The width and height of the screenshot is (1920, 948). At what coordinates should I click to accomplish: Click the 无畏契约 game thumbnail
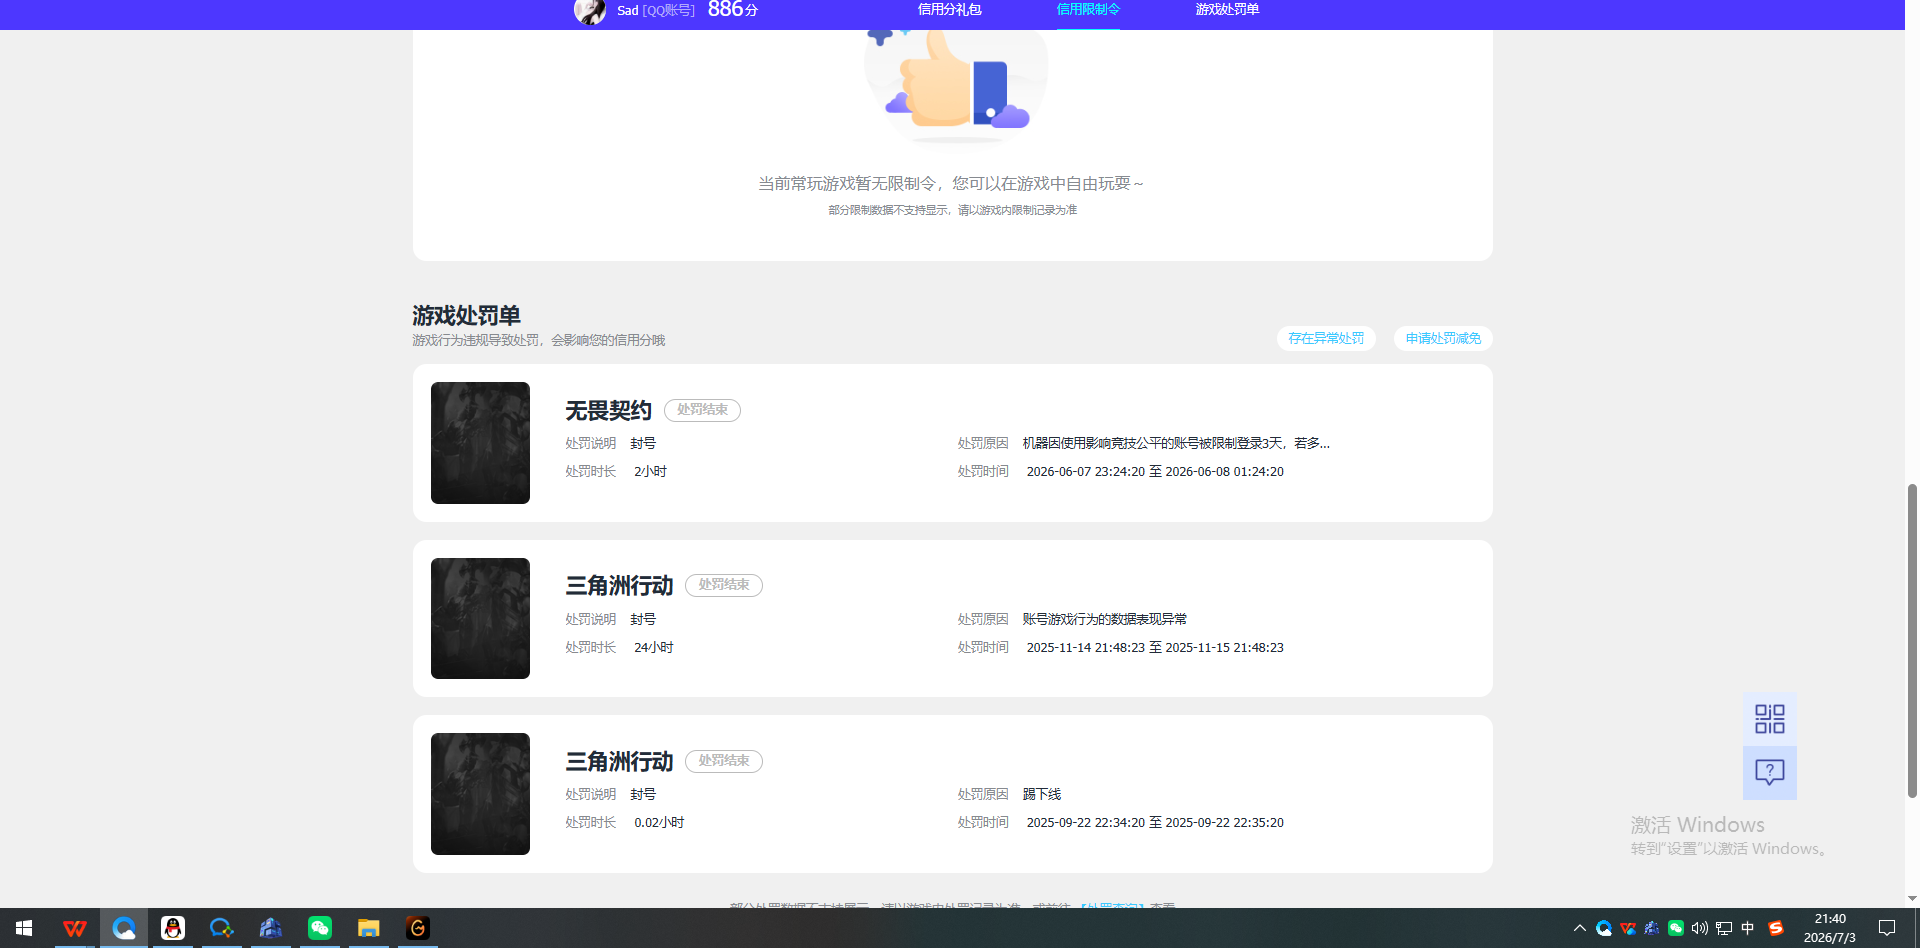480,443
